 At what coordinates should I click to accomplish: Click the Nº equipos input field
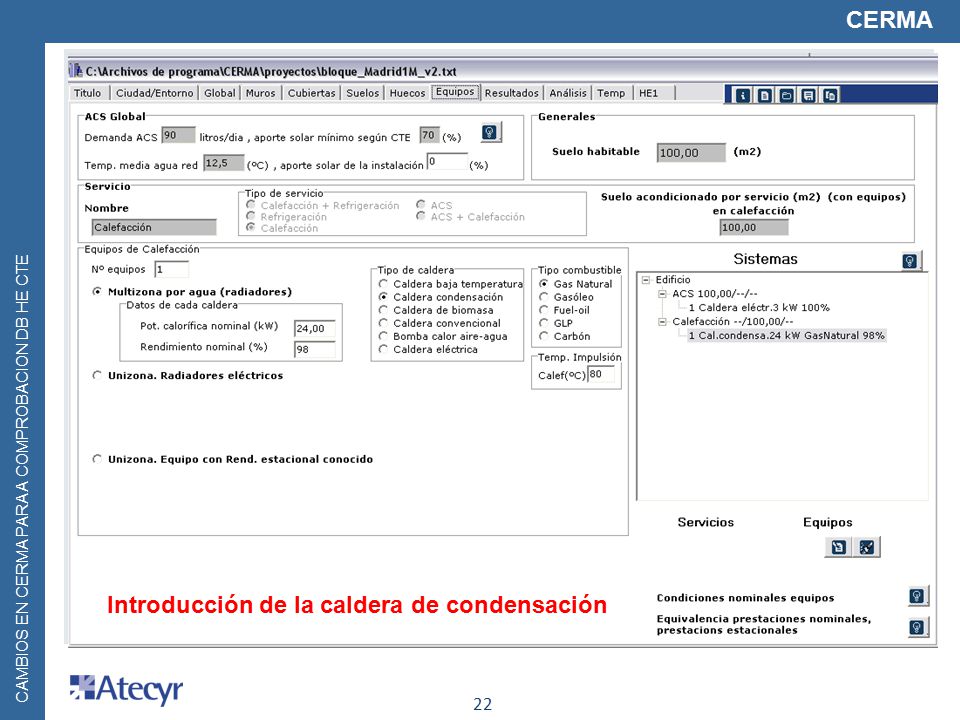pos(171,269)
